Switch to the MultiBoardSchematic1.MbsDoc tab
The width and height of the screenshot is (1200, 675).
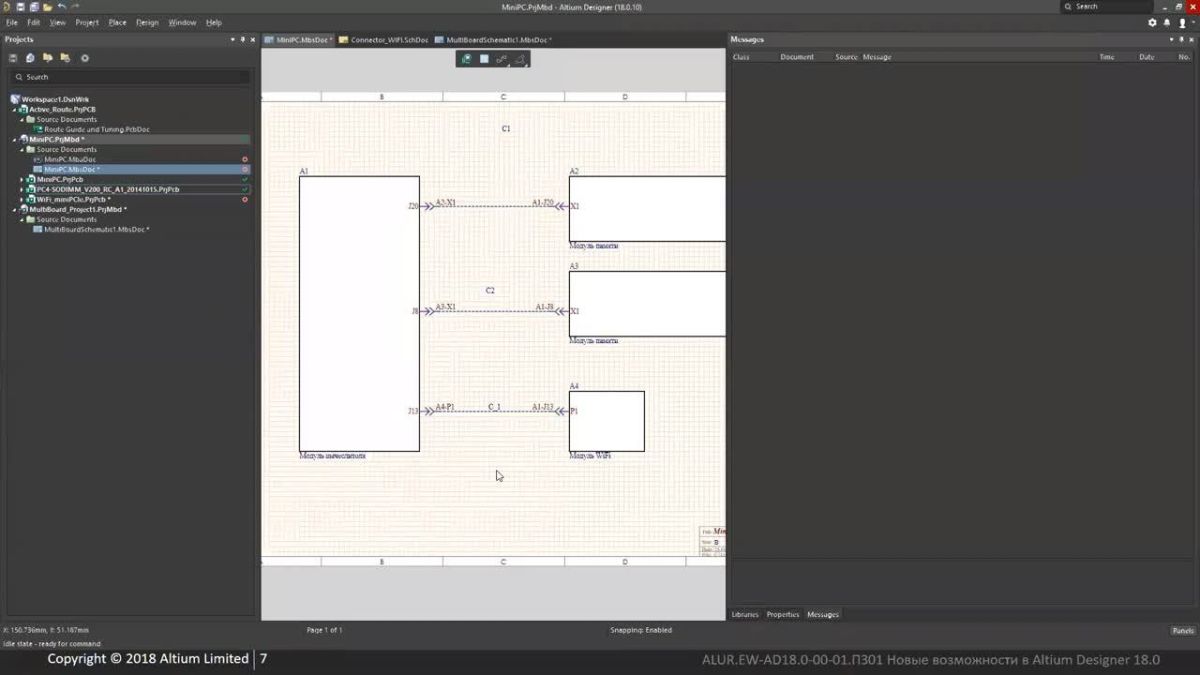[x=493, y=40]
